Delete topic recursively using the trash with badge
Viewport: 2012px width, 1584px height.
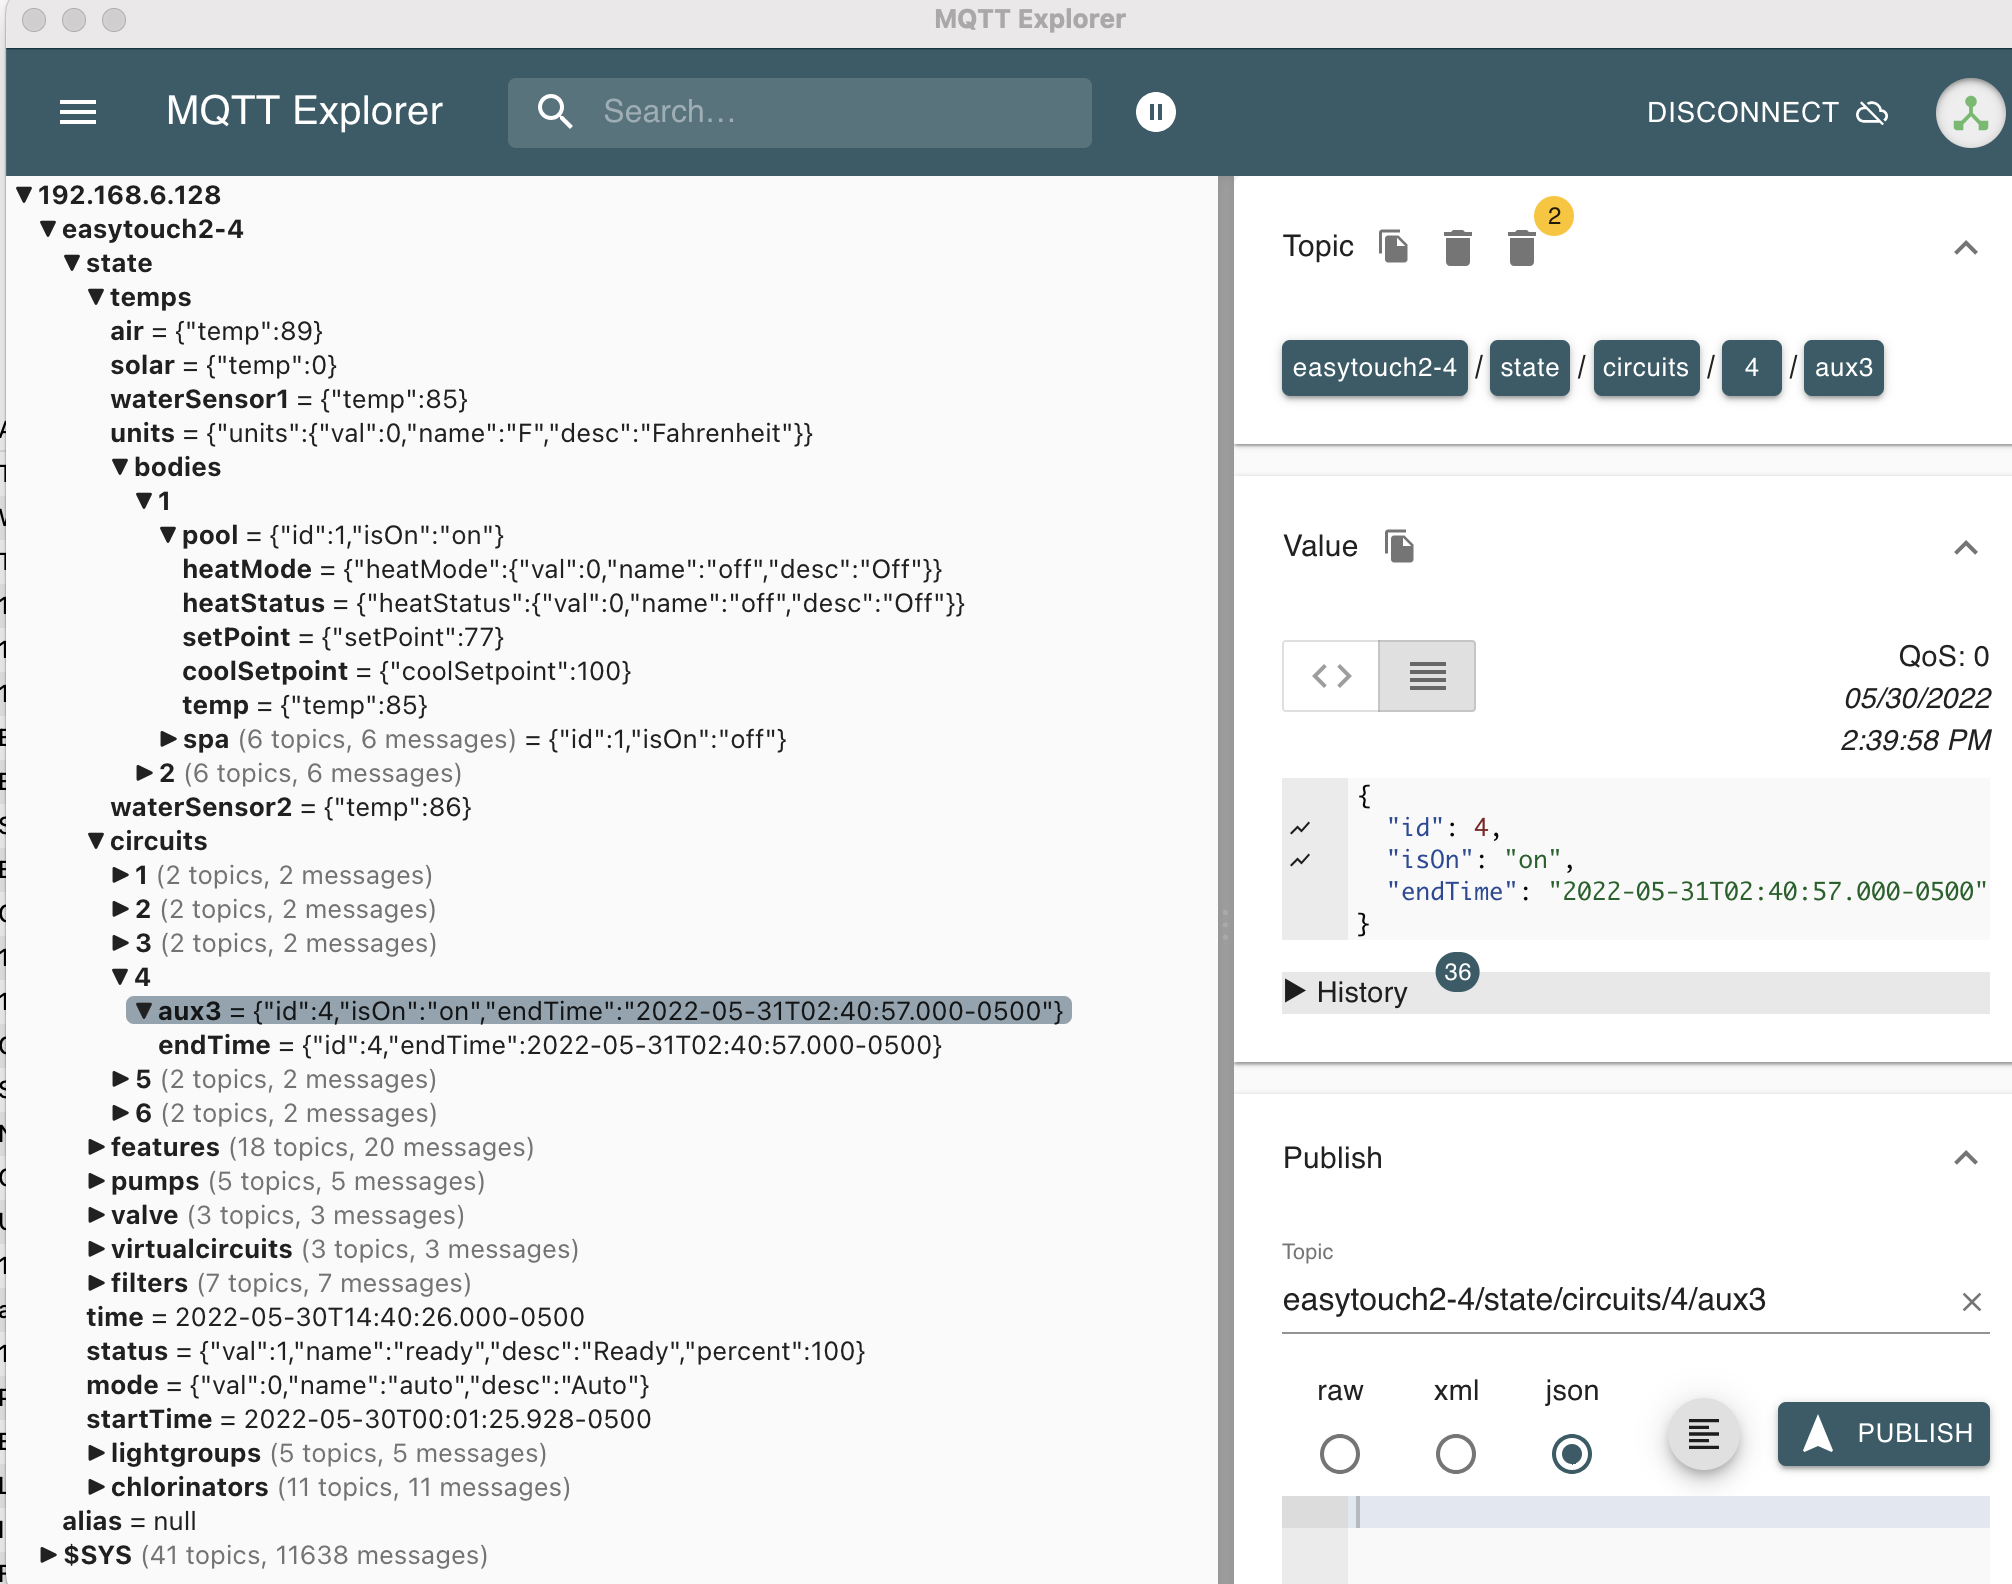[x=1521, y=247]
